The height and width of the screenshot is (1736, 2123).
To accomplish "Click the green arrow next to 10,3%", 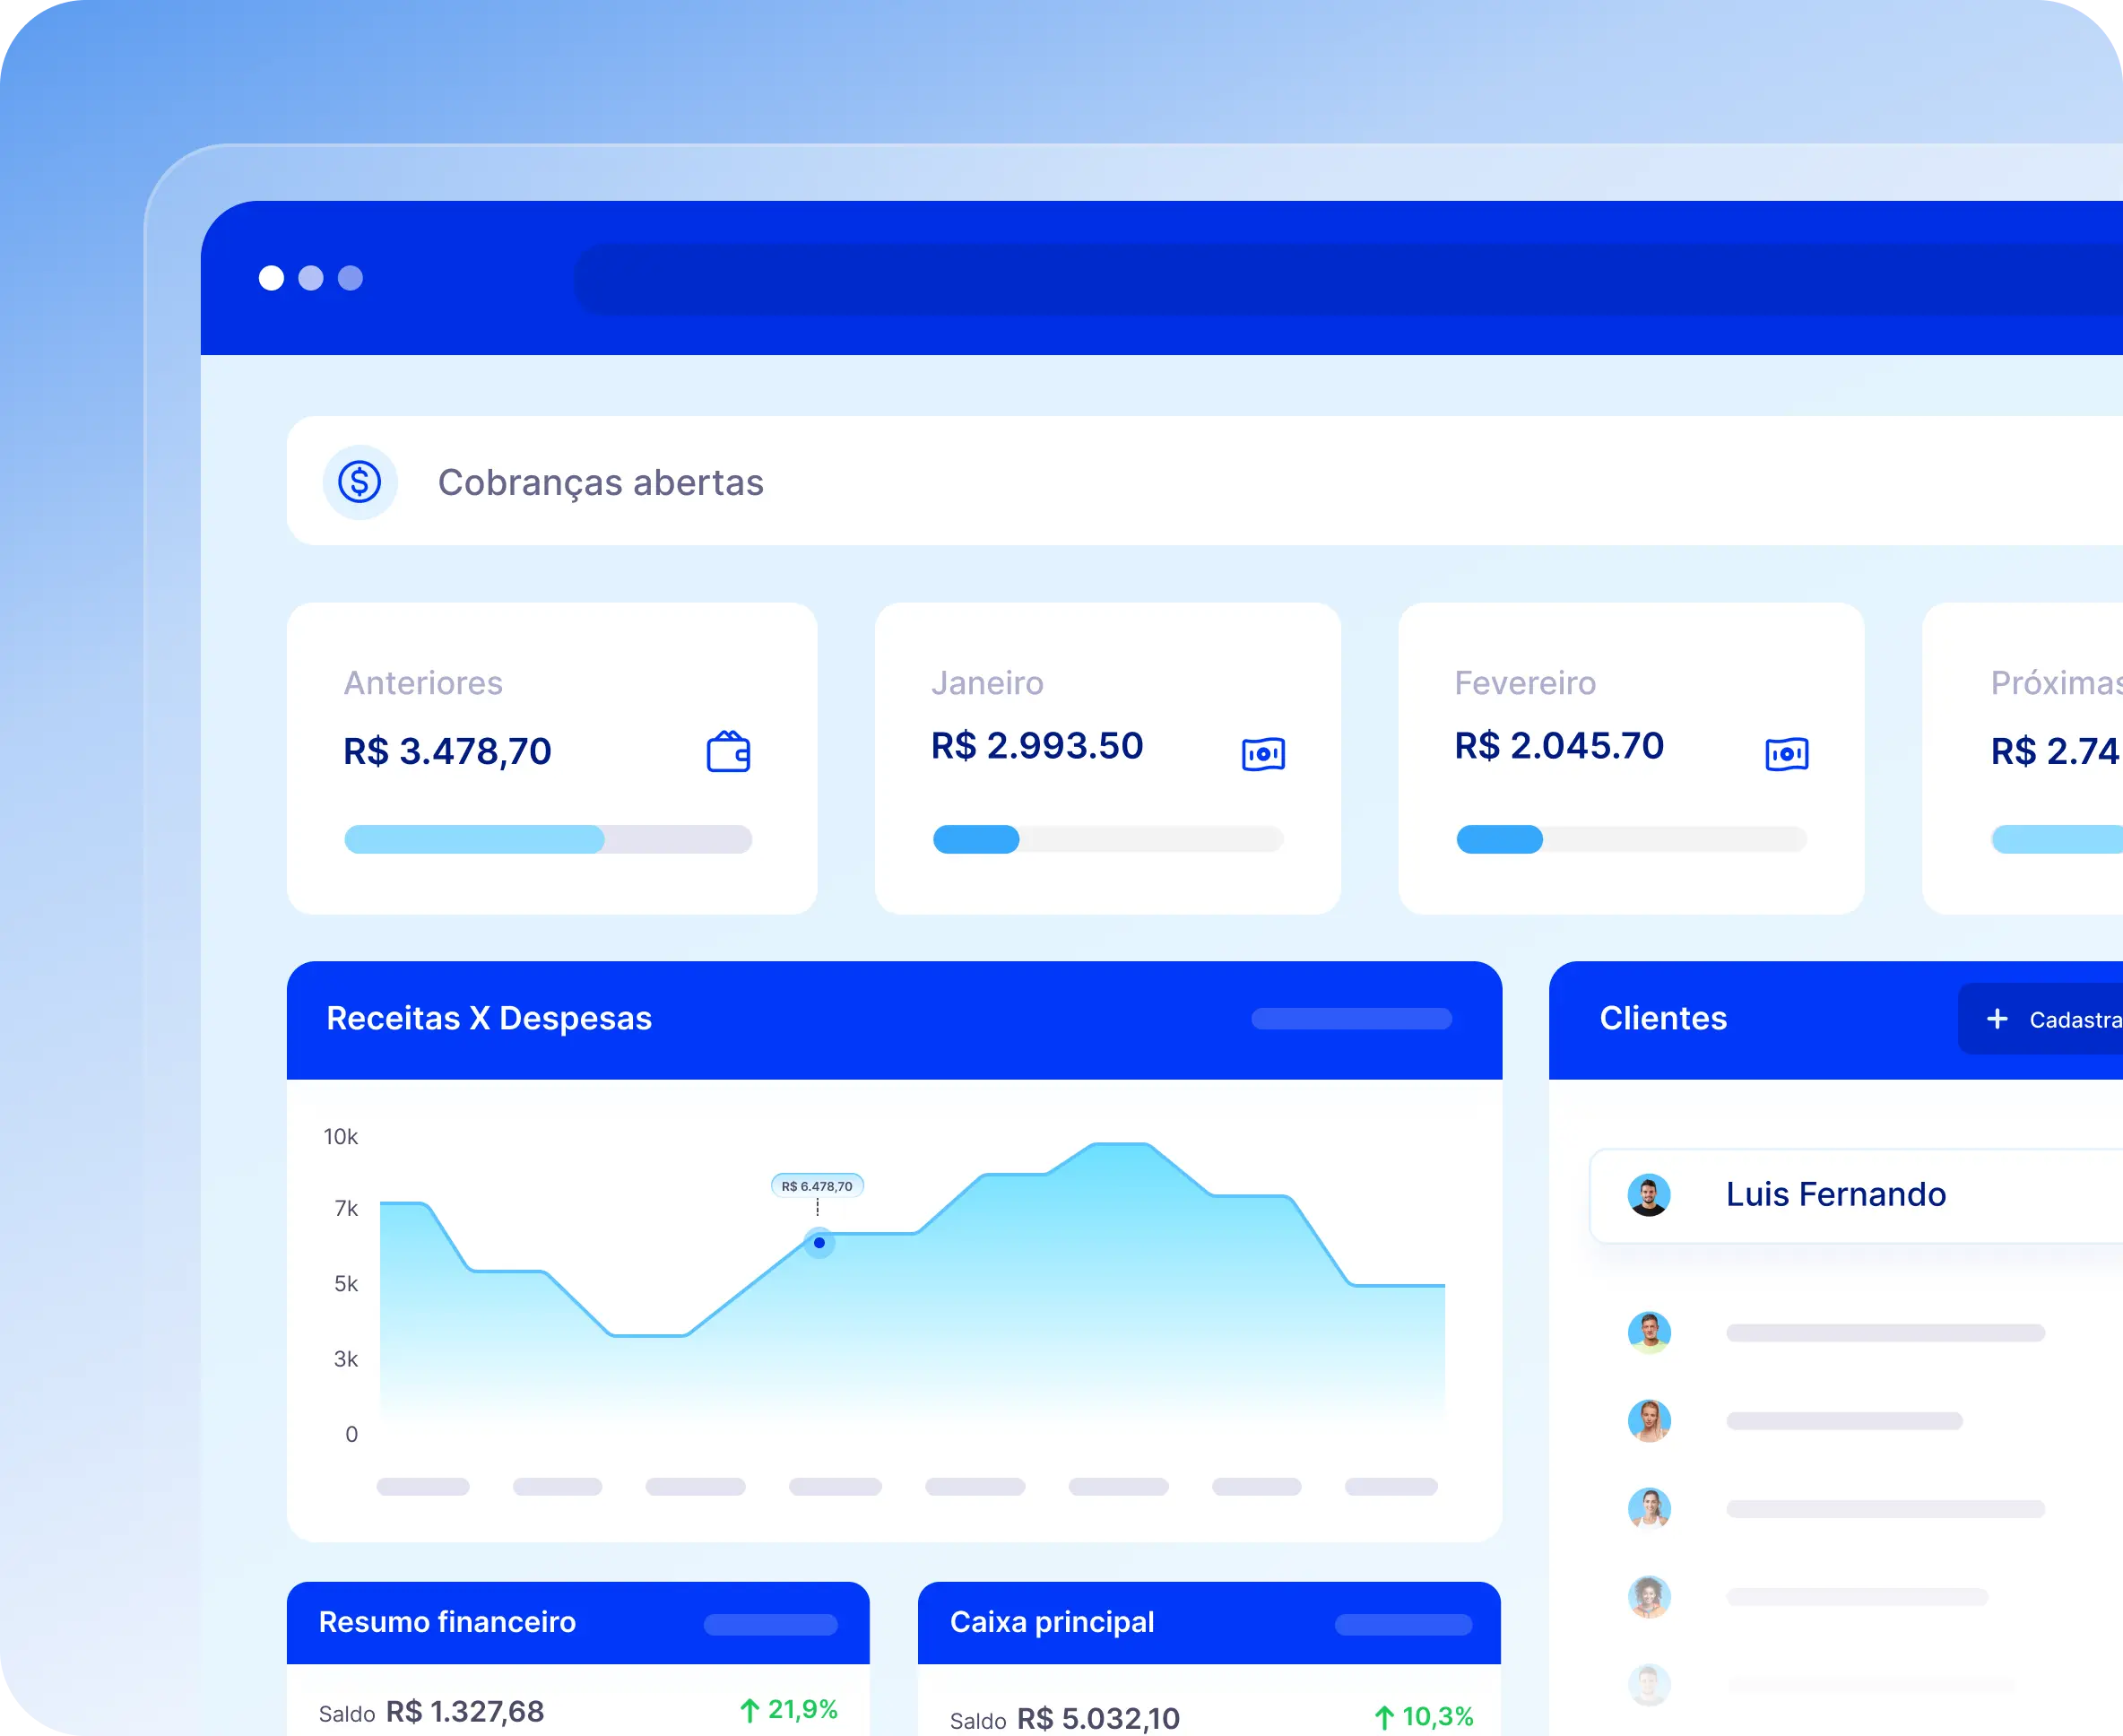I will click(x=1384, y=1717).
